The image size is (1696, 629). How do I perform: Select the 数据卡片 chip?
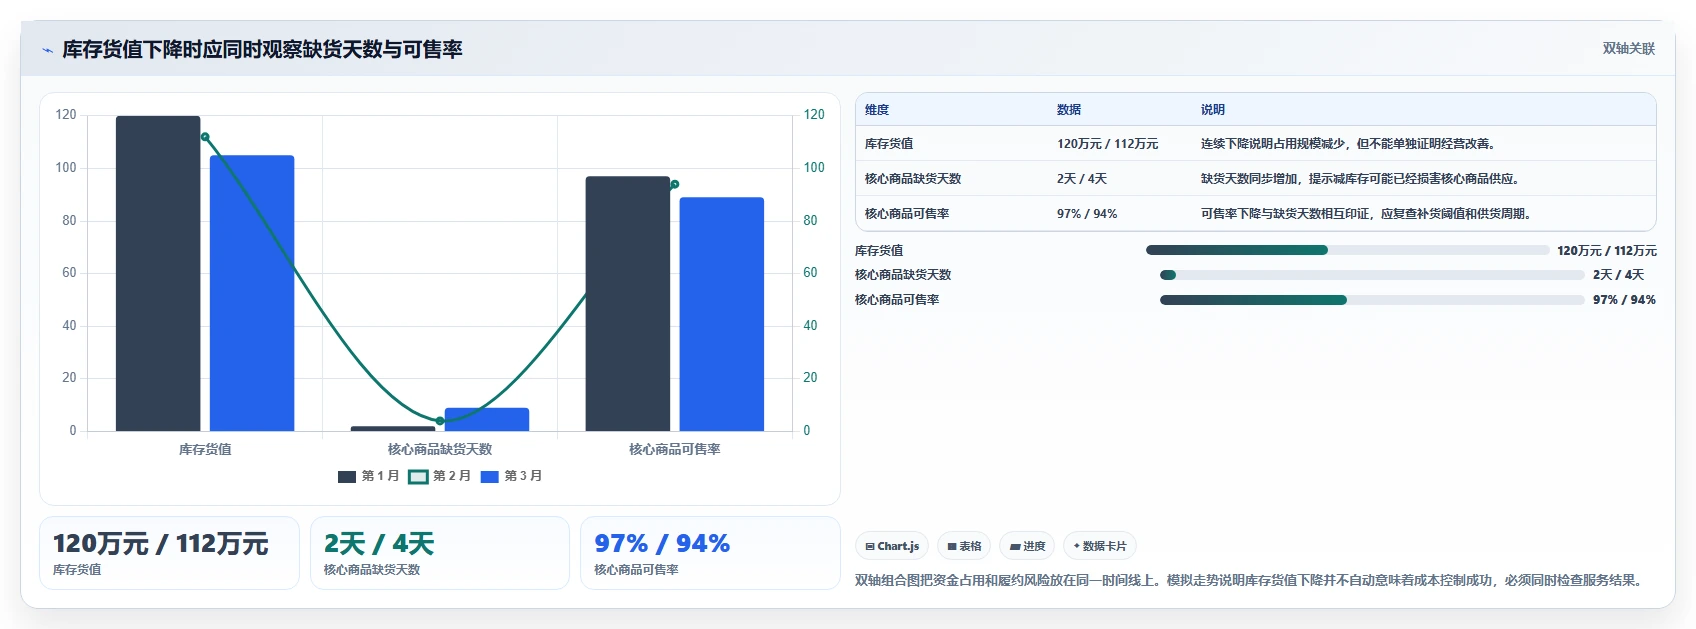[x=1100, y=546]
